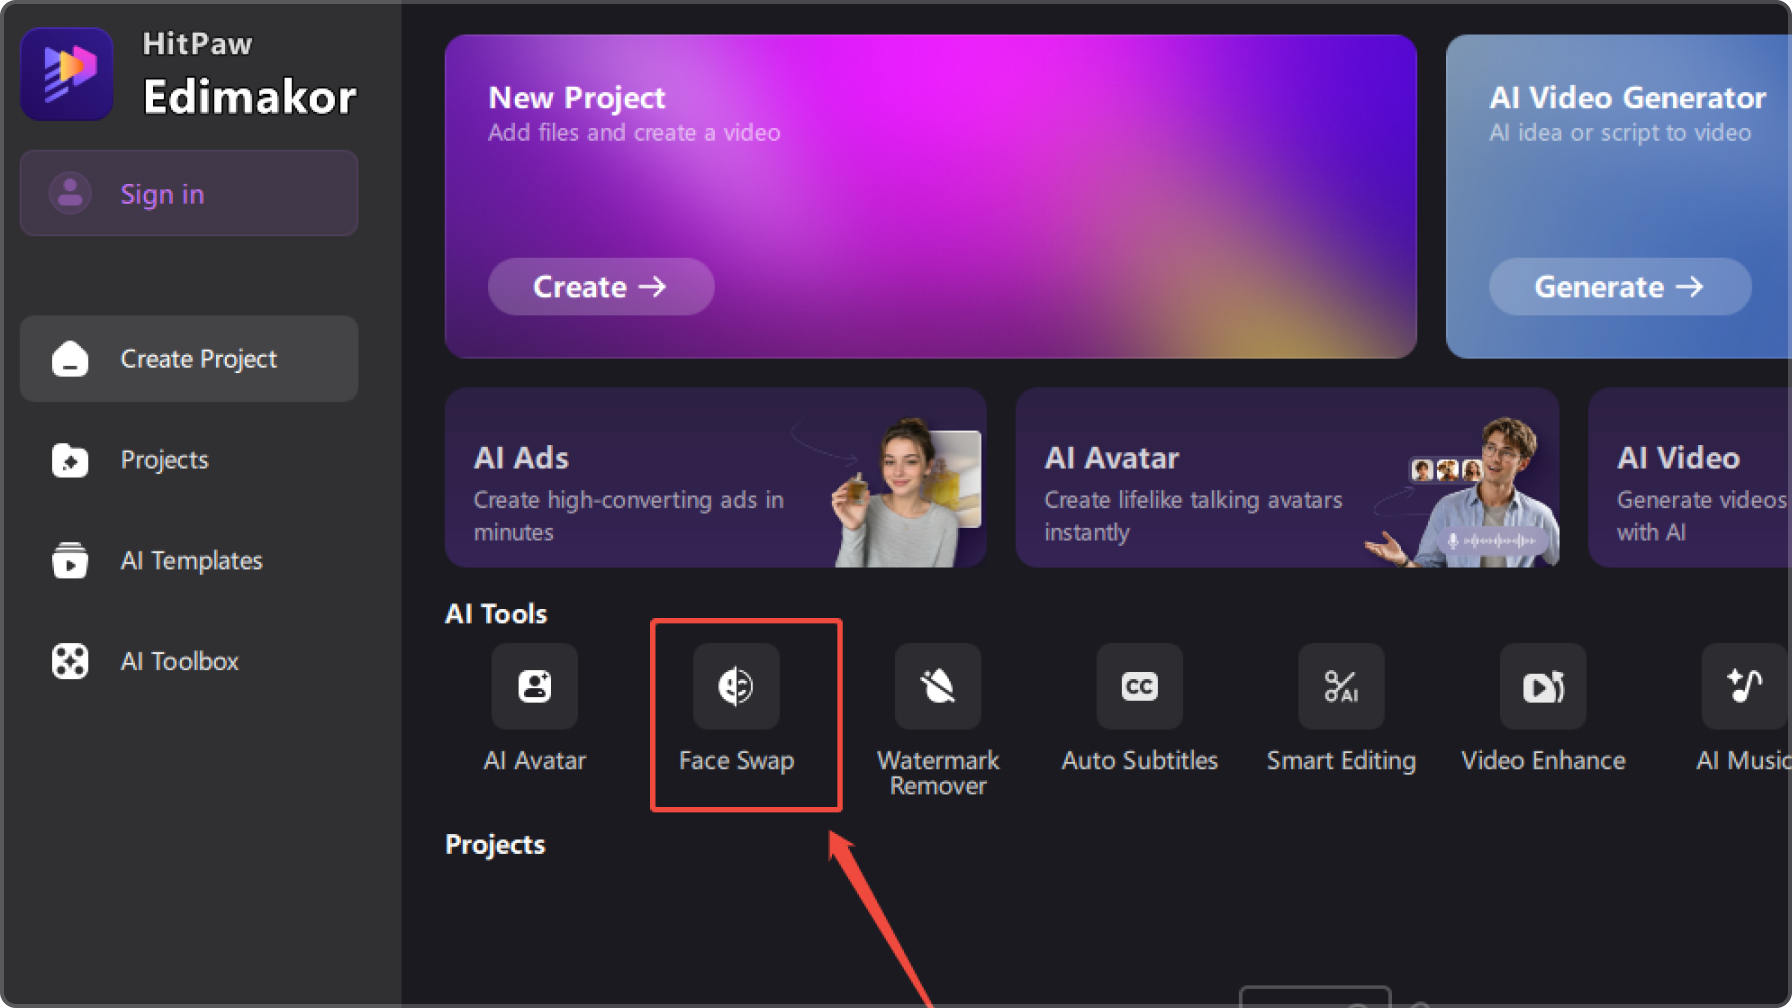Click the Video Enhance label

point(1543,760)
